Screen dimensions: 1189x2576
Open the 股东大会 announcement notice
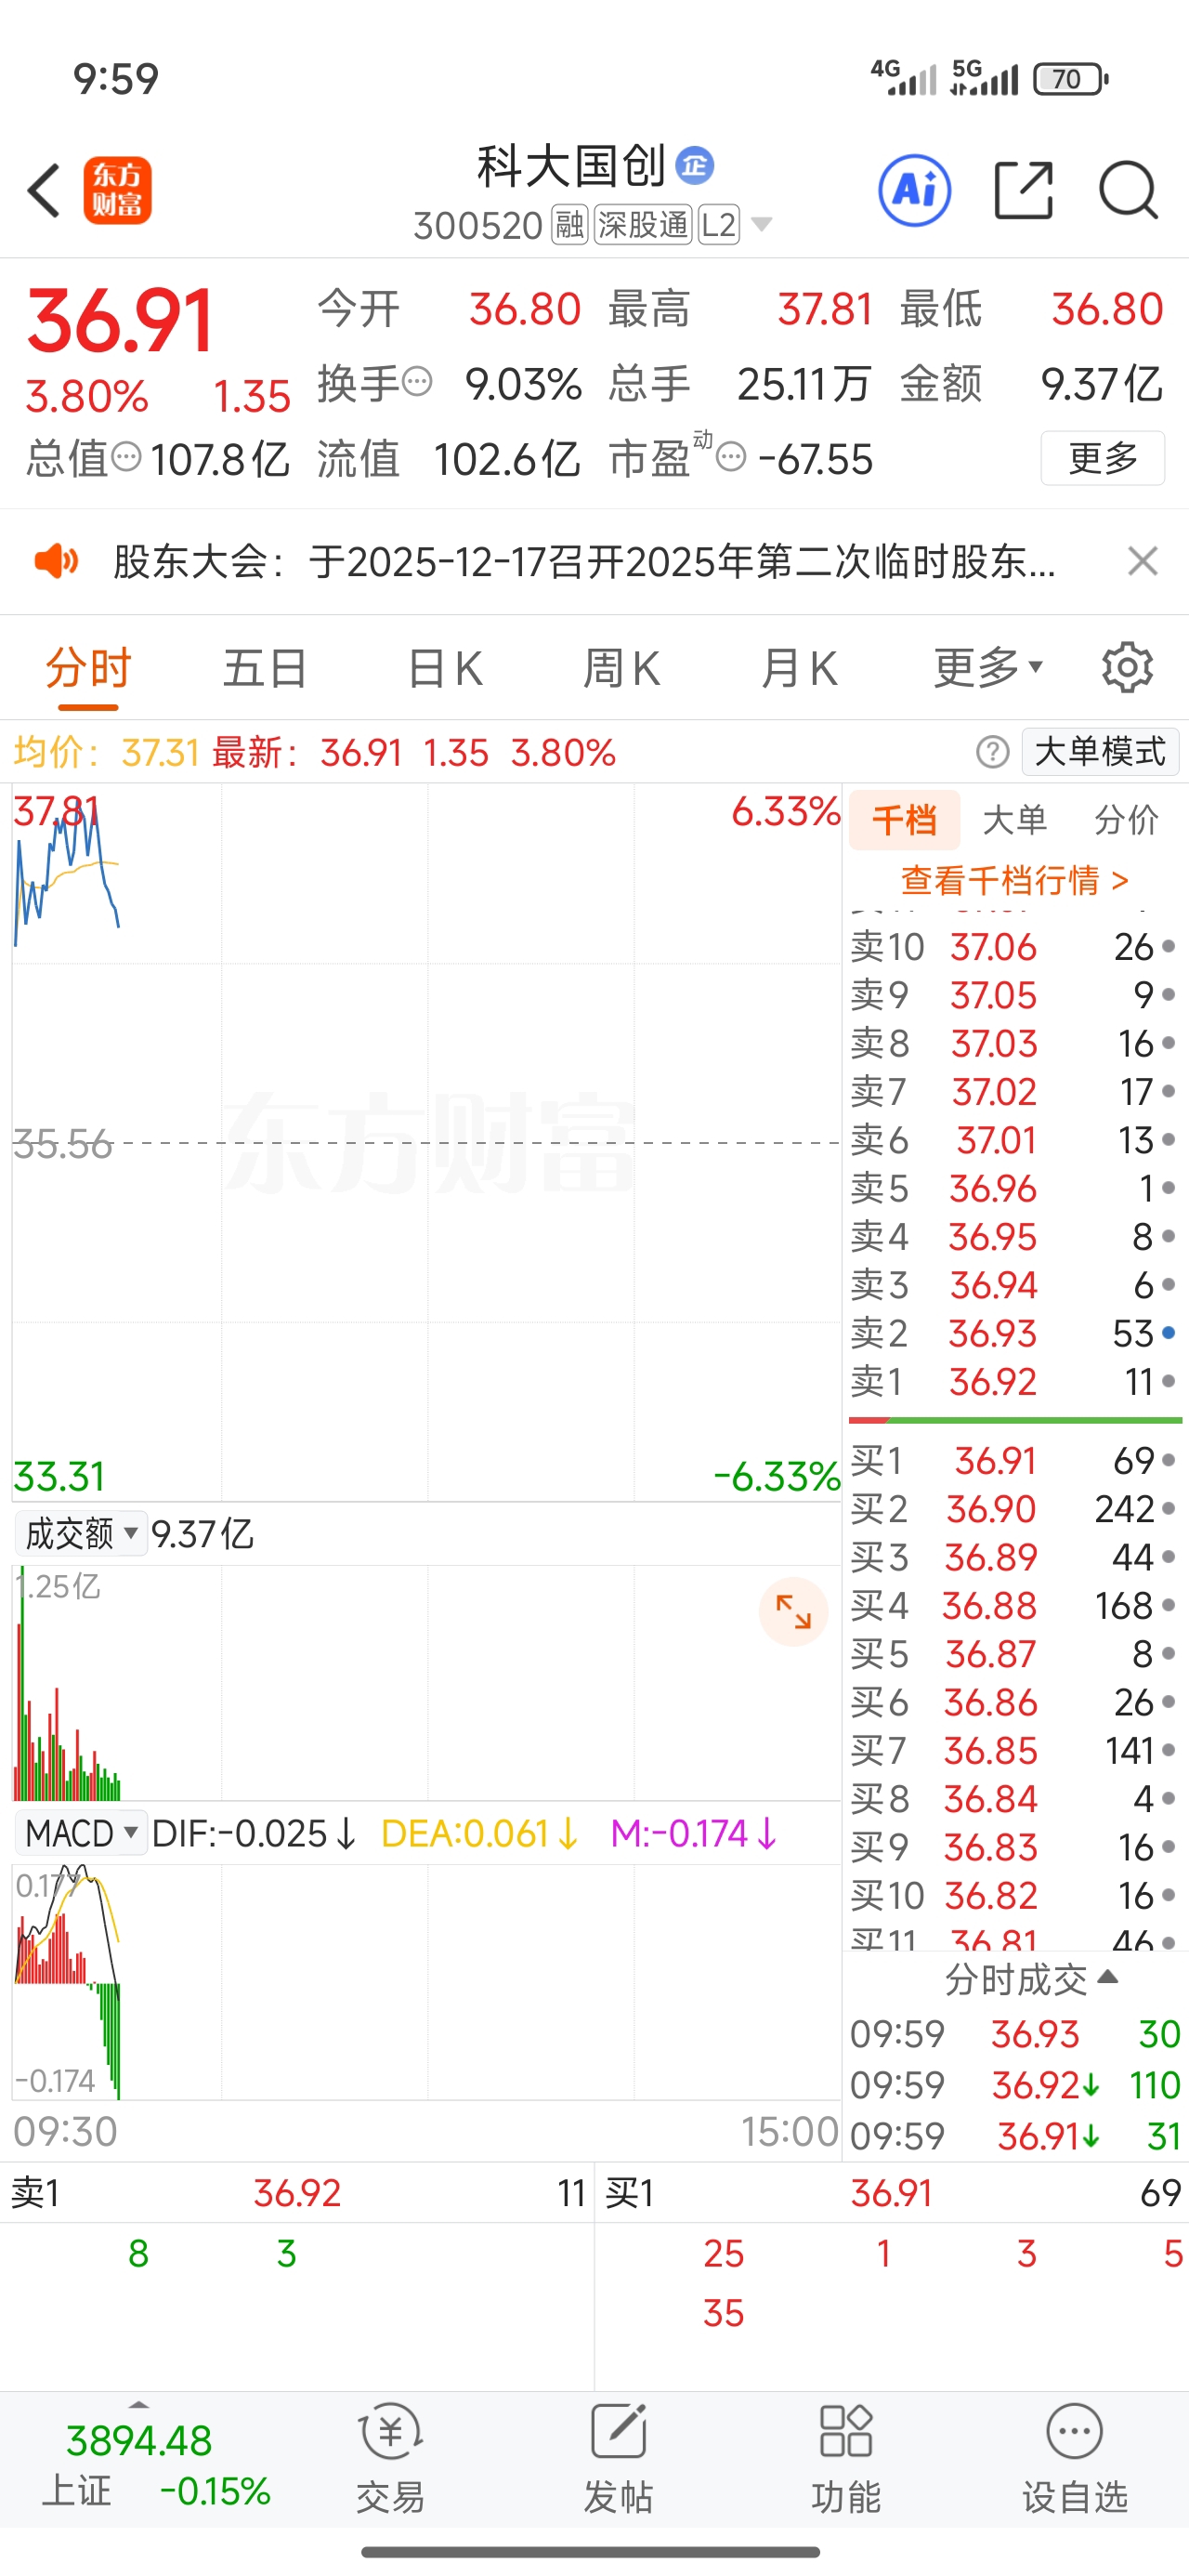point(583,561)
